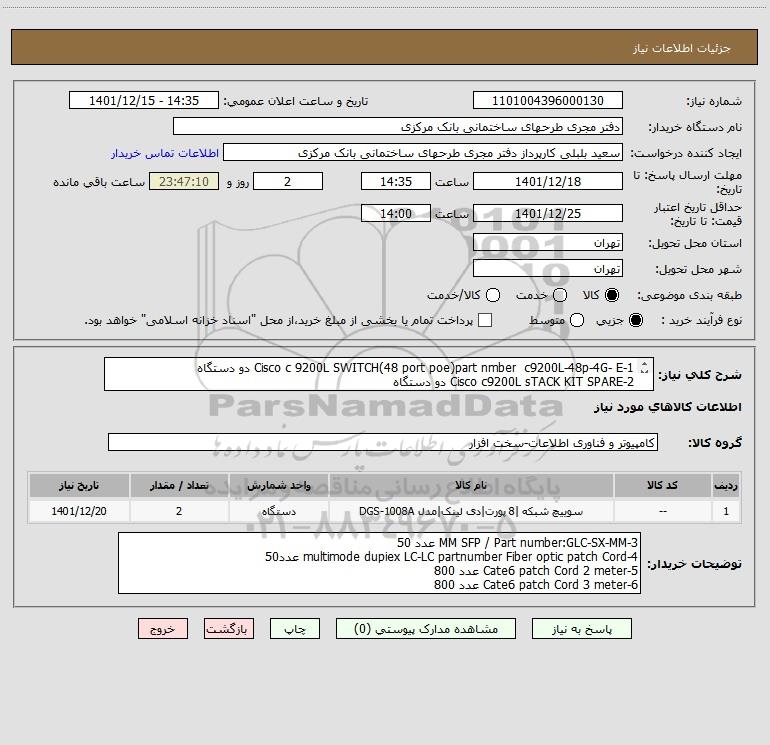
Task: Click the ایجاد کننده درخواست field
Action: pos(423,153)
